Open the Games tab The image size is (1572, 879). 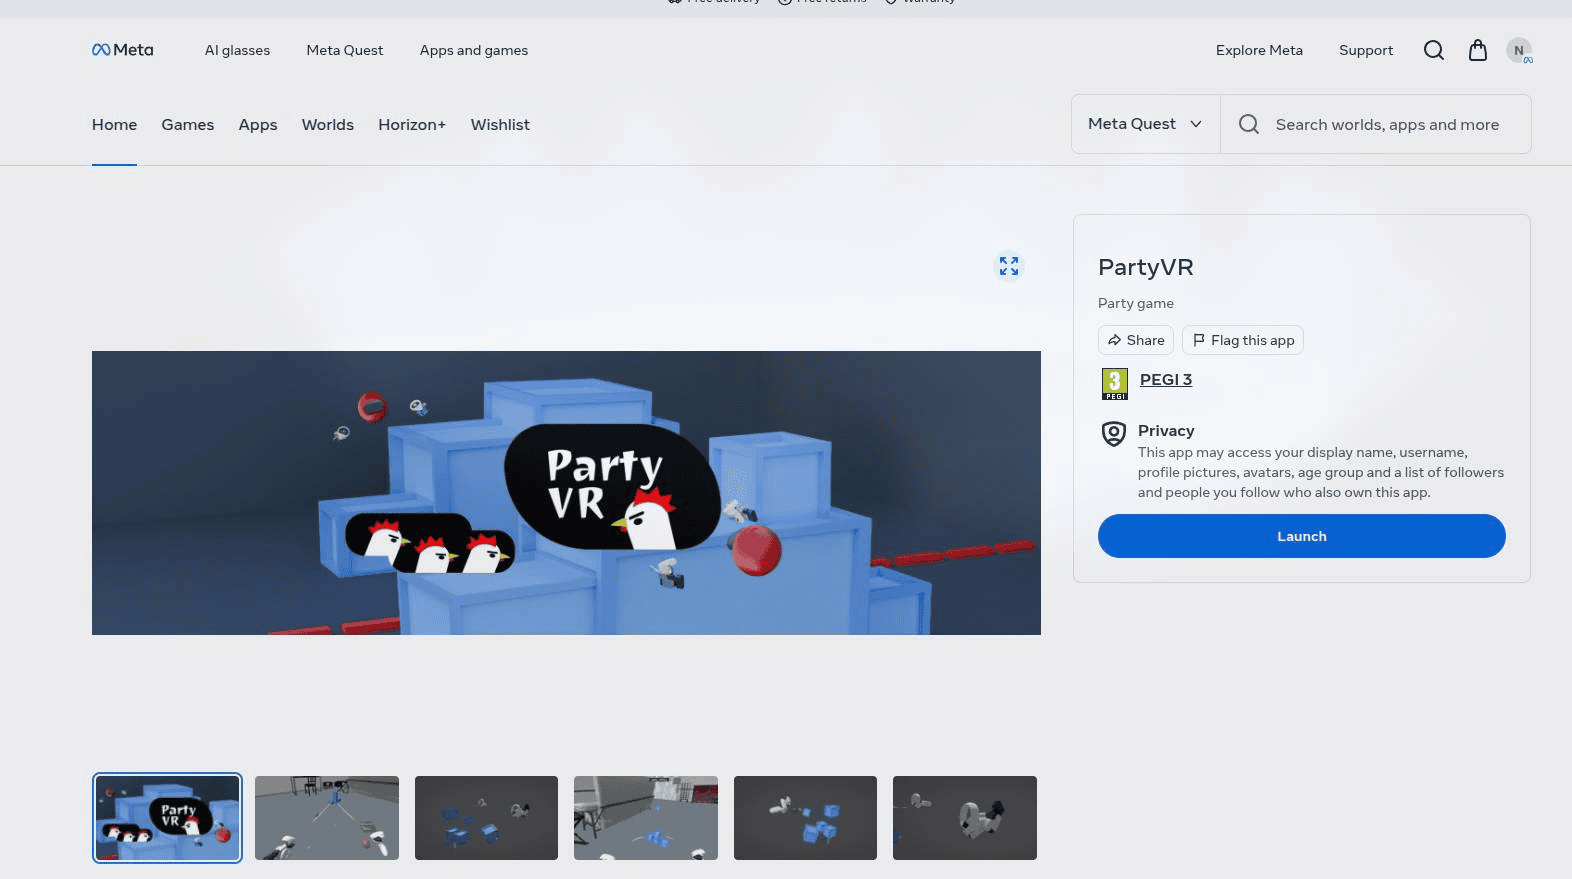(188, 125)
